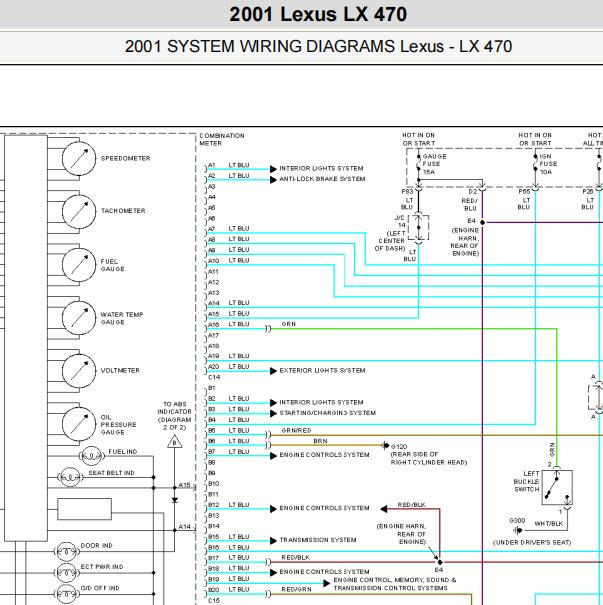Click the COMBINATION METER label

(222, 139)
